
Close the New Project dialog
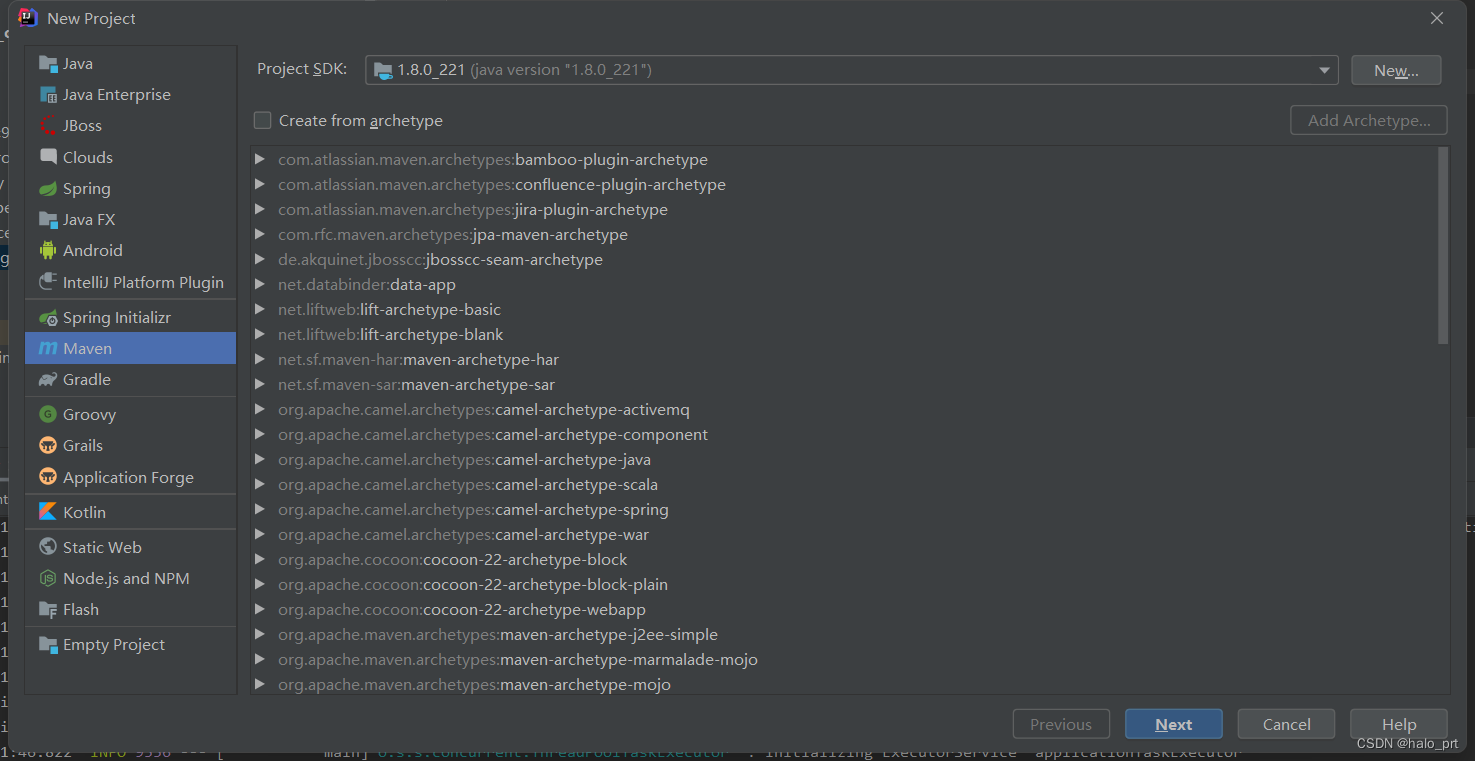tap(1437, 18)
